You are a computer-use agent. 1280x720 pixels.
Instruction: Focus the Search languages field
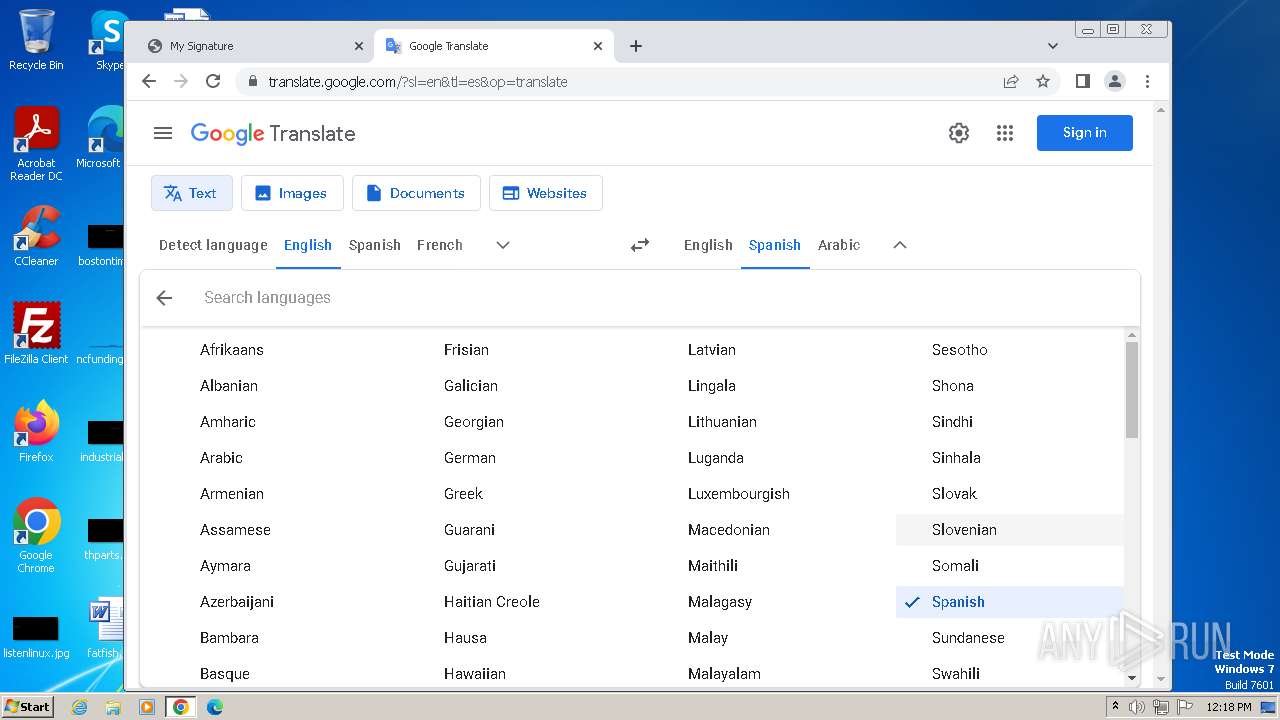pyautogui.click(x=660, y=298)
